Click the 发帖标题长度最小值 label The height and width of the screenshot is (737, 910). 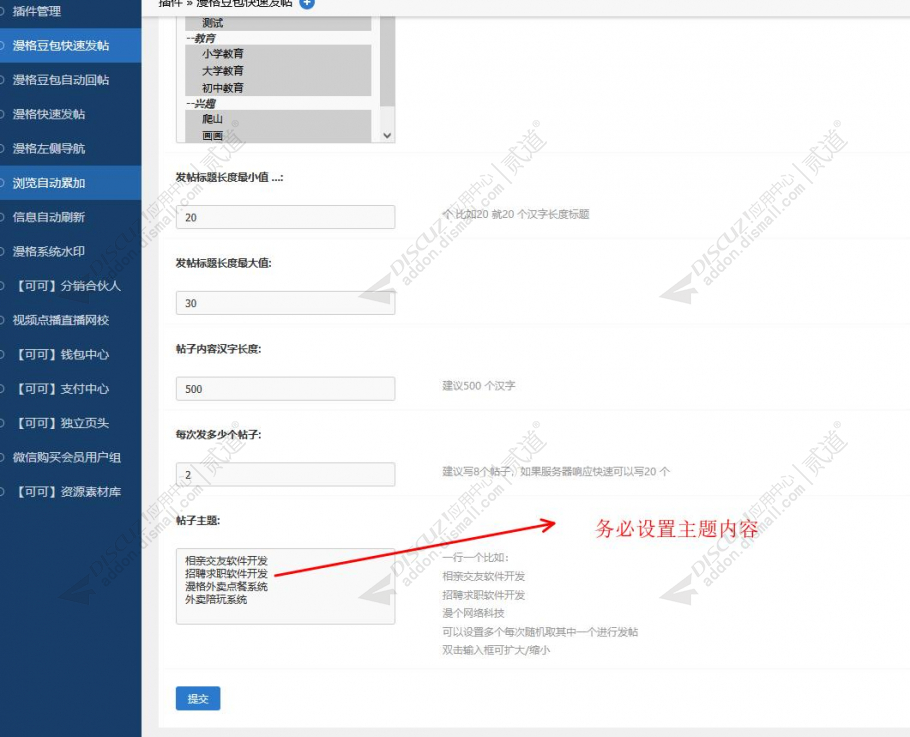229,177
